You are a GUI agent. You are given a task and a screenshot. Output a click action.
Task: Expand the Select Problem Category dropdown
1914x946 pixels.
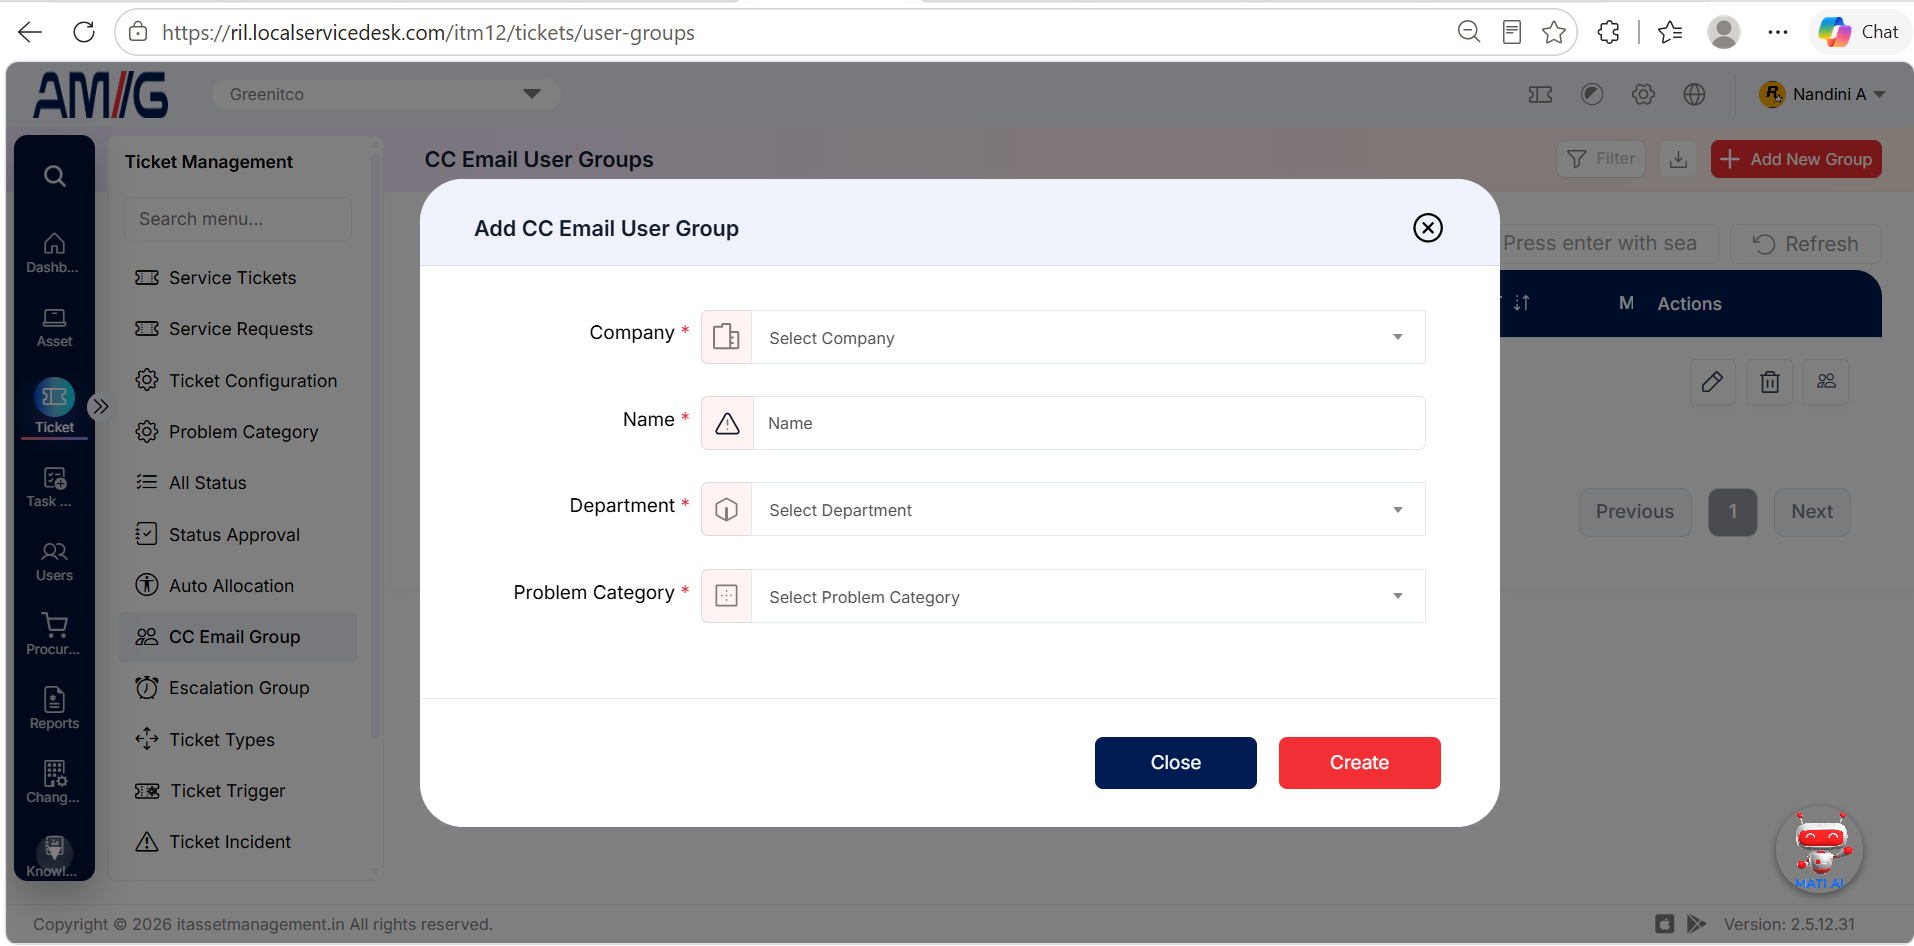[x=1063, y=597]
